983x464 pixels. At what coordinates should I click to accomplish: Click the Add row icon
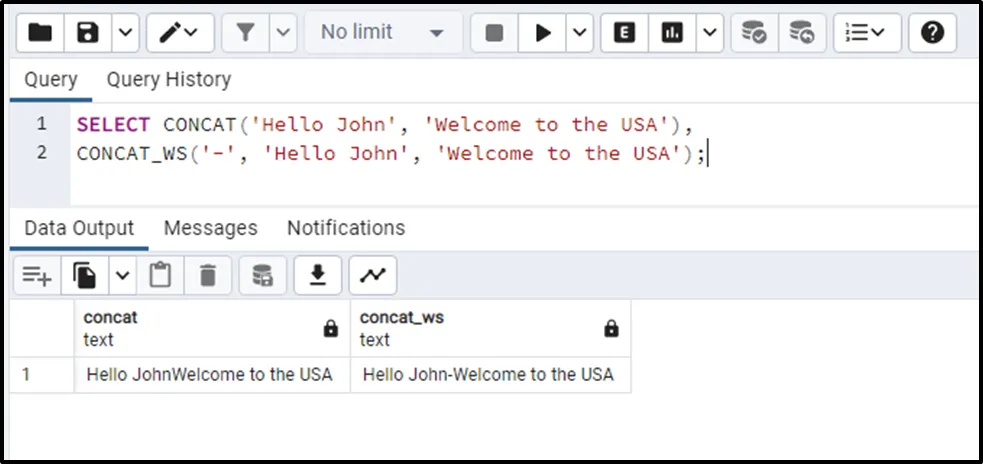pyautogui.click(x=37, y=275)
